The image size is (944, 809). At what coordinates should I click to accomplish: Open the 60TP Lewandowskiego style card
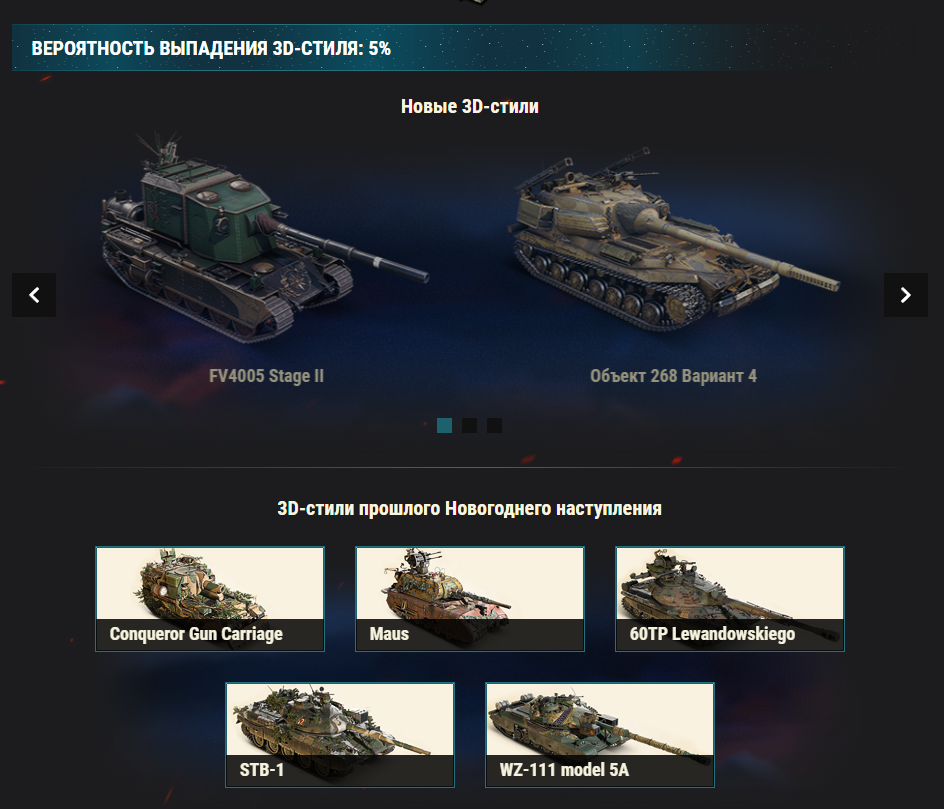730,599
